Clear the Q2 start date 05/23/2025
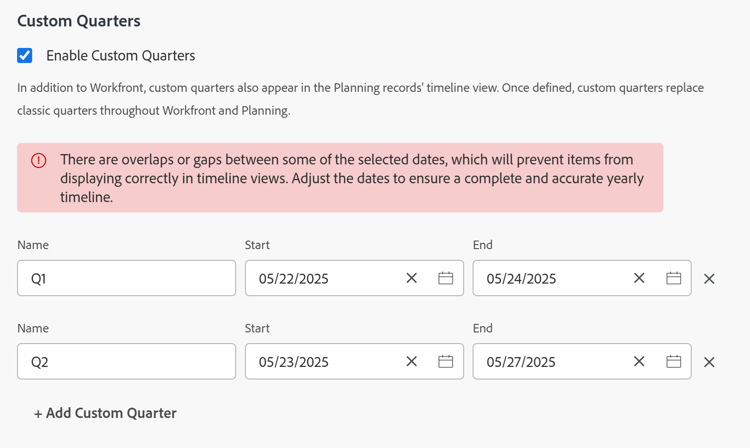The height and width of the screenshot is (448, 750). [x=412, y=361]
